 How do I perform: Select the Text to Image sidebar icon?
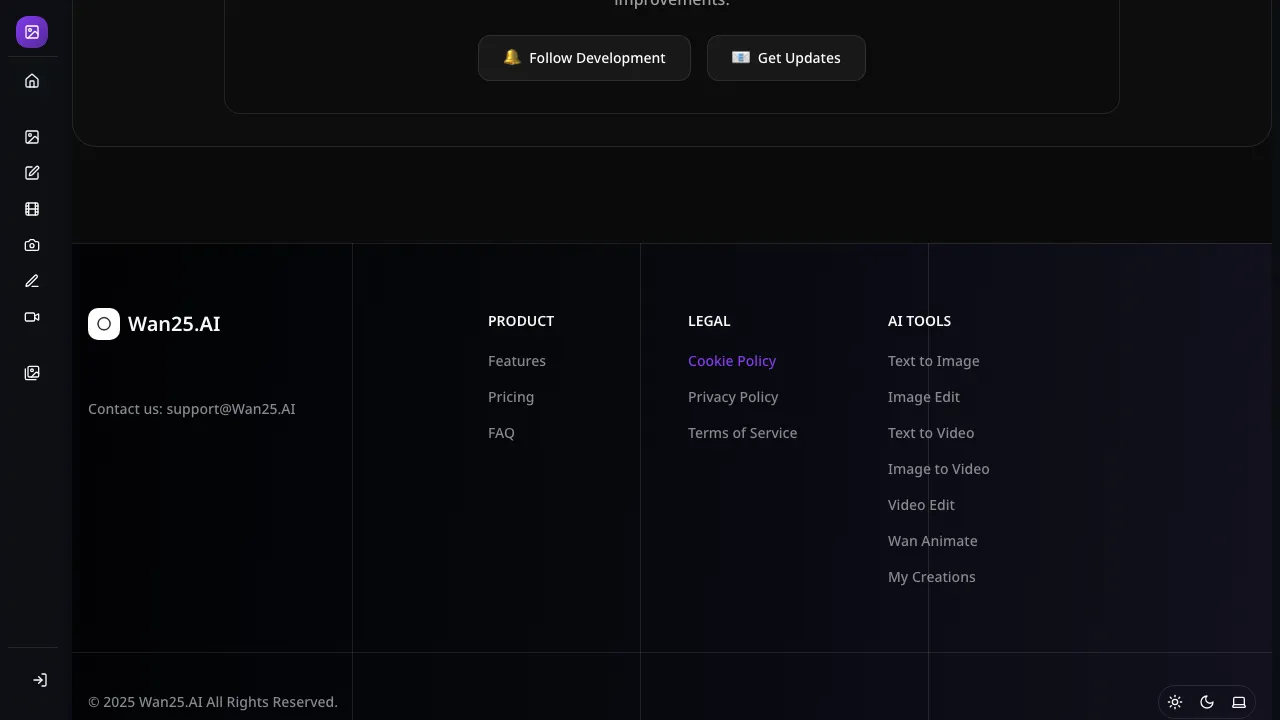point(31,137)
